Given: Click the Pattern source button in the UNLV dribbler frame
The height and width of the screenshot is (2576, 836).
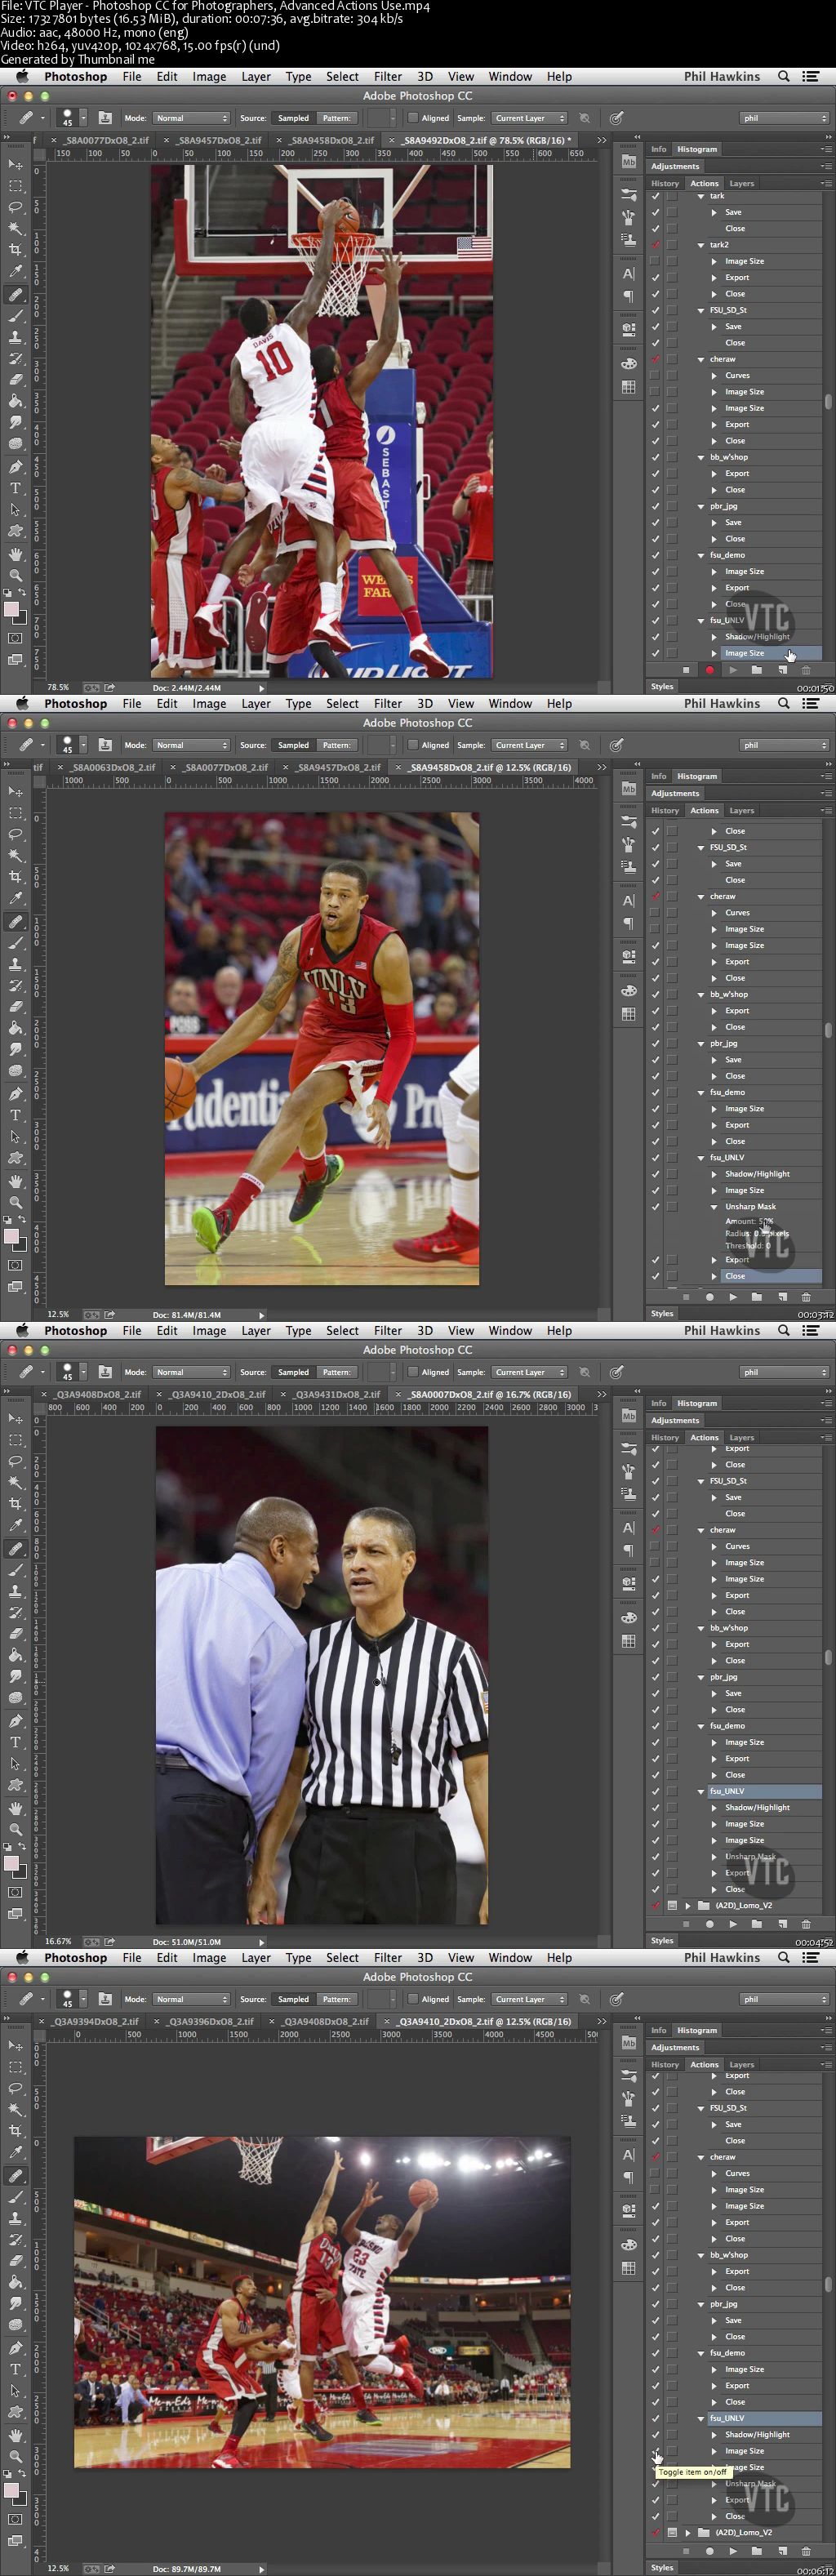Looking at the screenshot, I should tap(336, 745).
